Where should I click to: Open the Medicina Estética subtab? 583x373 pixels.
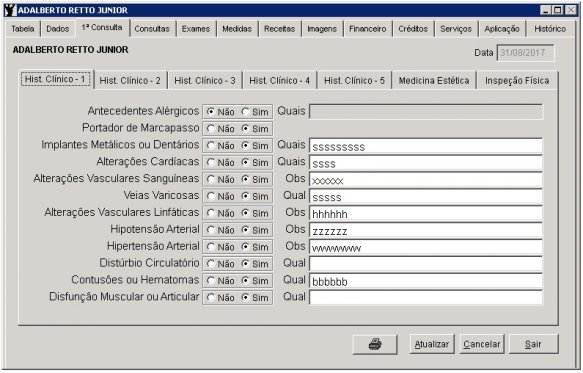[x=434, y=81]
